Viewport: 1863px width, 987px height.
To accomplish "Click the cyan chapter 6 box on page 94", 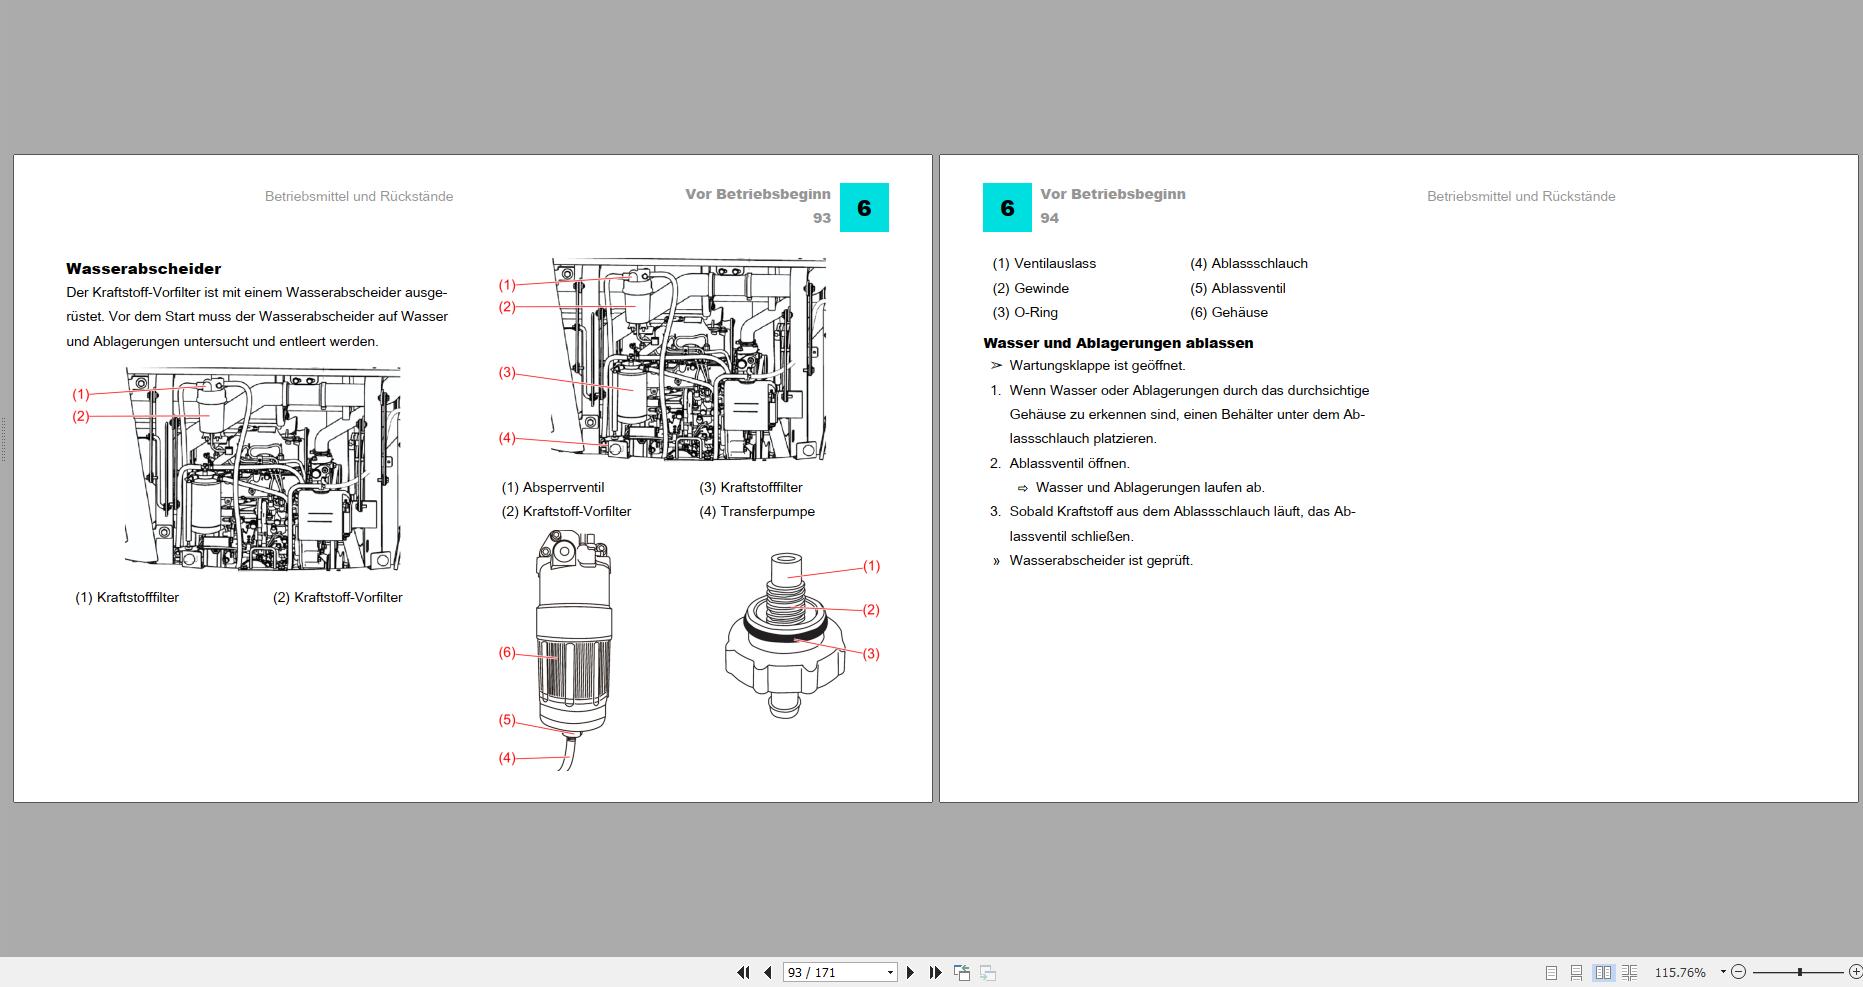I will click(1007, 207).
